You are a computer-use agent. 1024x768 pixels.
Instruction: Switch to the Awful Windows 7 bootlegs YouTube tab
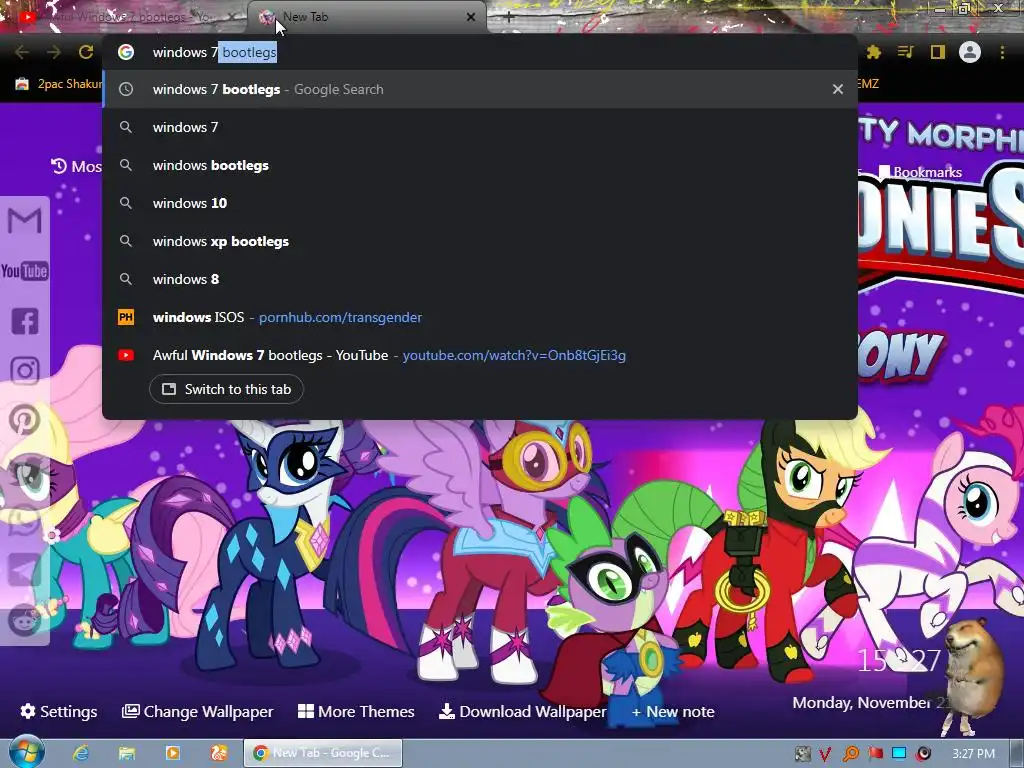click(x=124, y=17)
